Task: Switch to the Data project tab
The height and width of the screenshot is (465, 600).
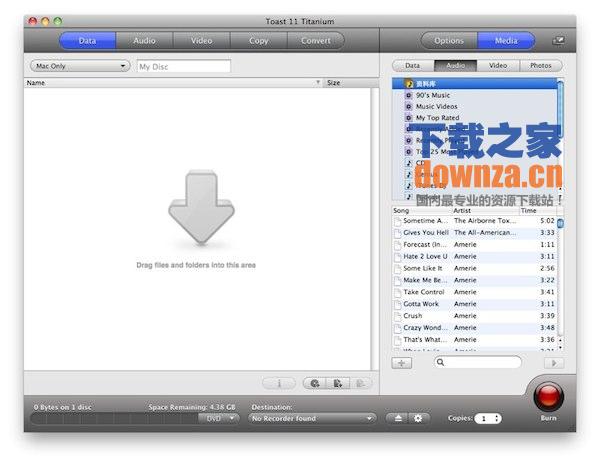Action: tap(88, 41)
